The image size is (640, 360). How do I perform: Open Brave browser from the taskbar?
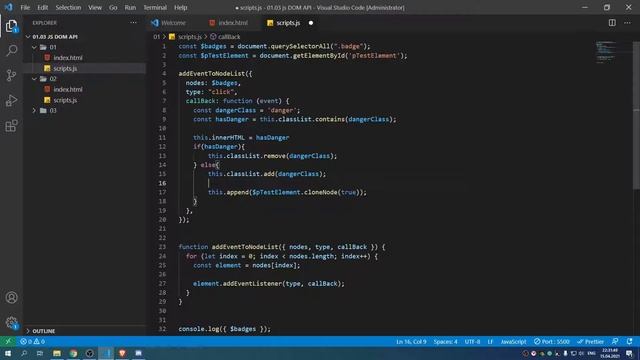click(122, 353)
